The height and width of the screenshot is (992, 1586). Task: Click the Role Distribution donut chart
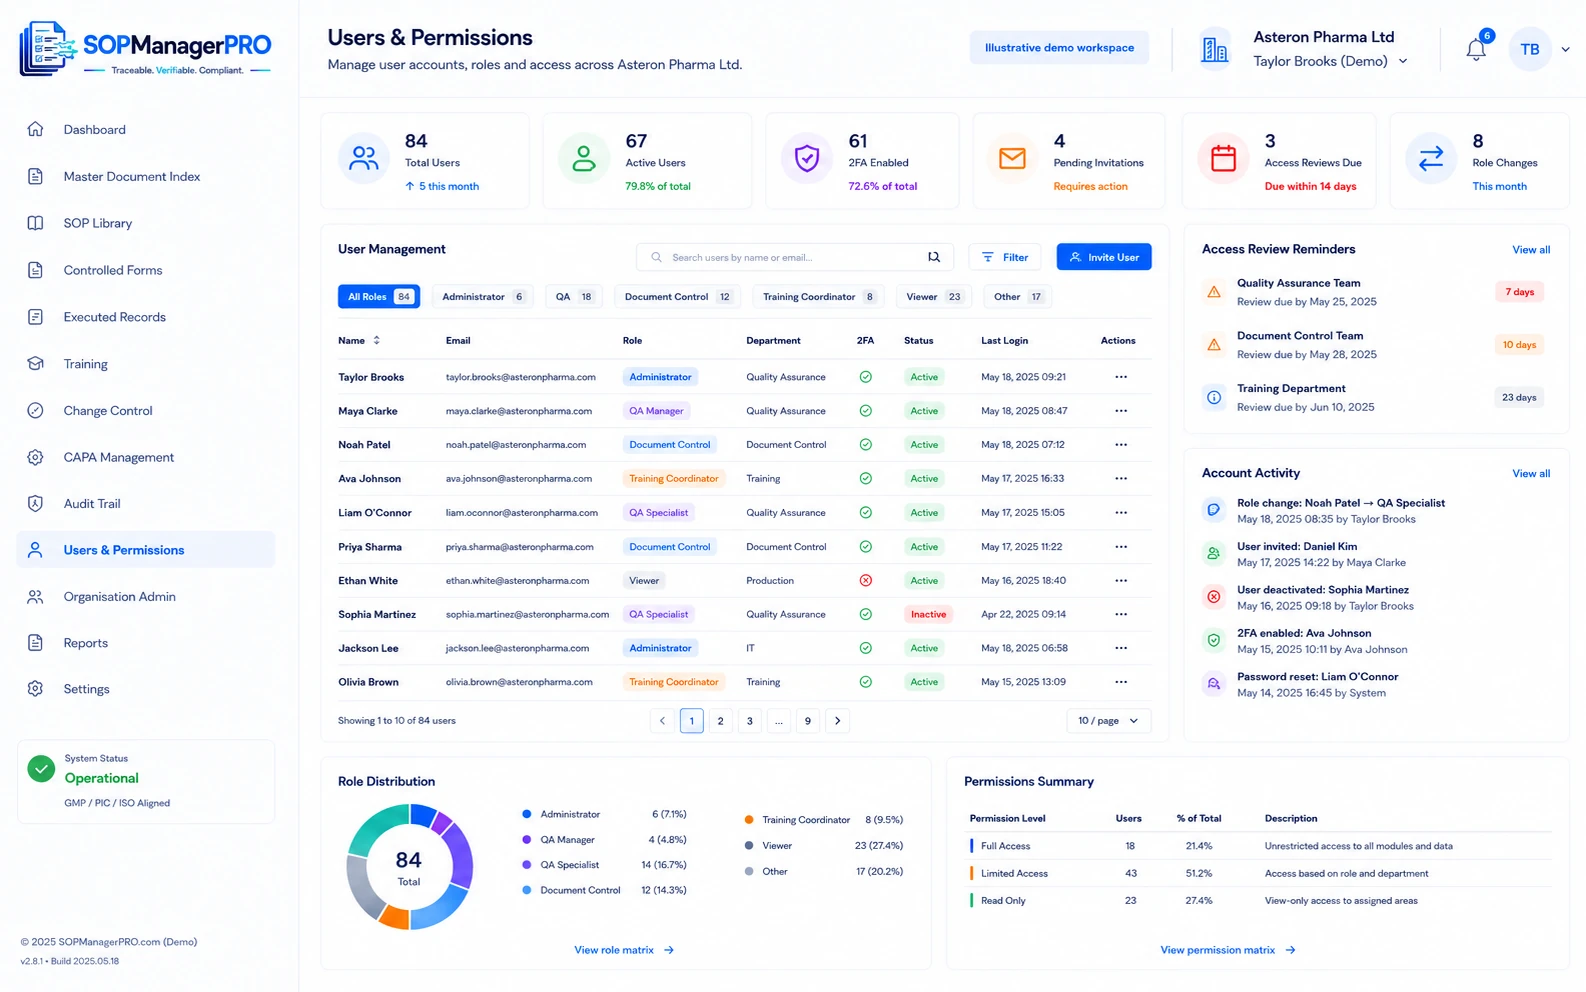click(x=409, y=867)
